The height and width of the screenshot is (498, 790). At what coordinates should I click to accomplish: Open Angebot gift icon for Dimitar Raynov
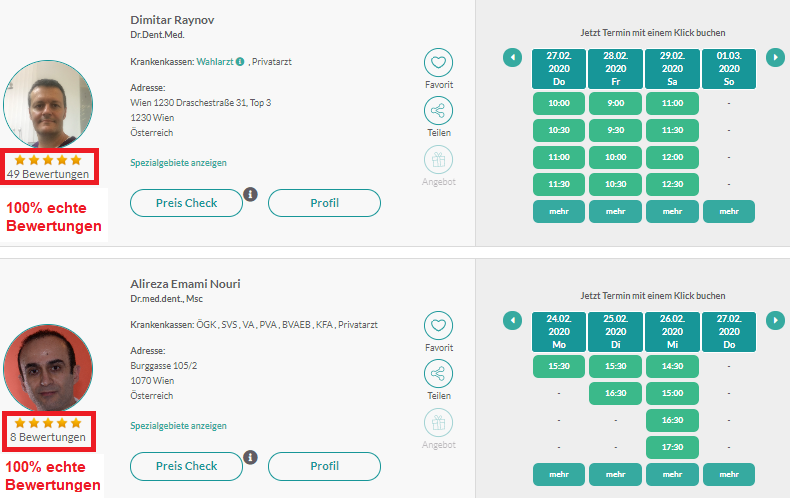[438, 159]
